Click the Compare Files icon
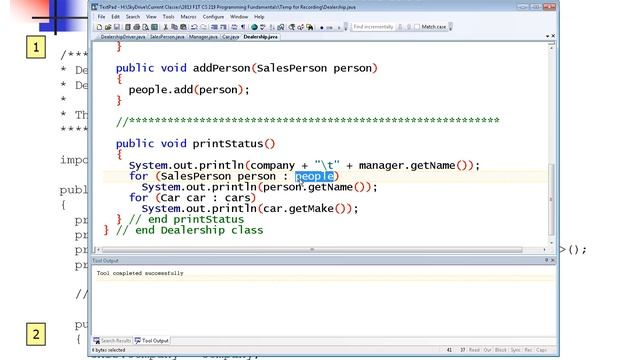The image size is (640, 360). 280,27
